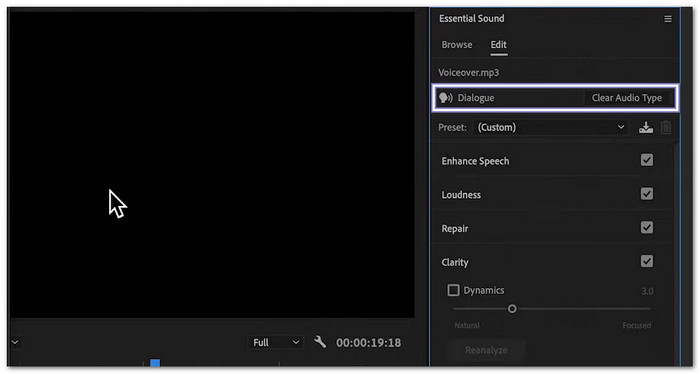Click the Dialogue speech icon
The height and width of the screenshot is (374, 700).
coord(446,98)
